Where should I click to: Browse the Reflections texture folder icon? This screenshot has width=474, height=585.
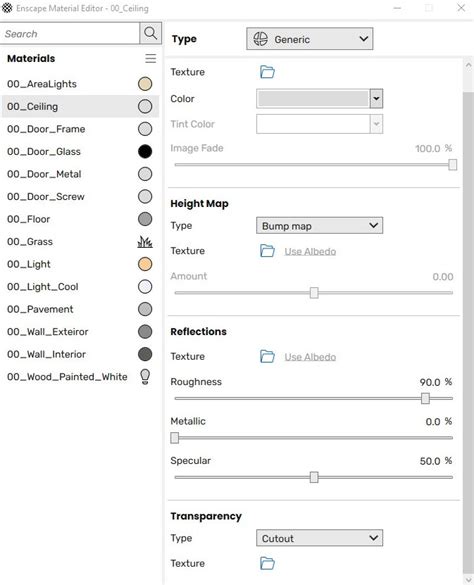point(267,356)
